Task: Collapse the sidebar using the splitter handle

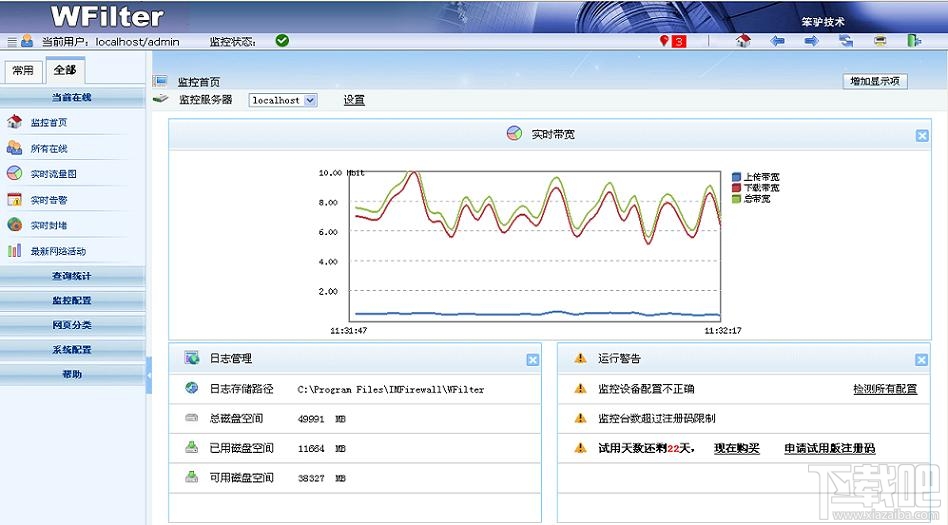Action: pyautogui.click(x=149, y=375)
